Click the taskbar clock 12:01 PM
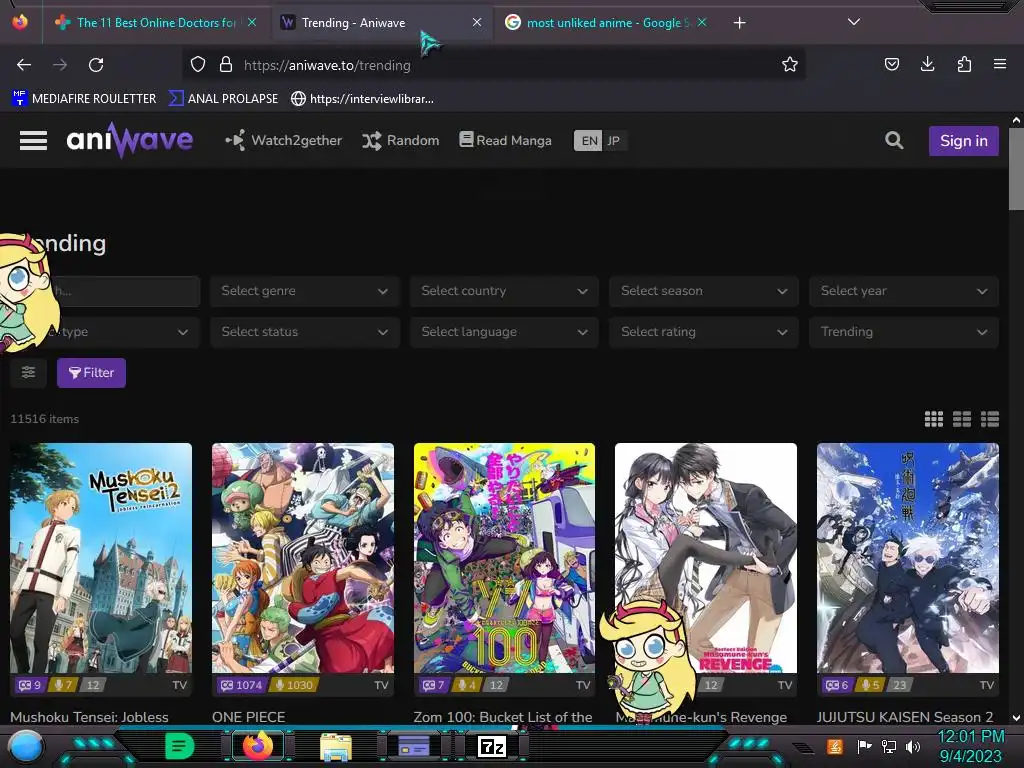The height and width of the screenshot is (768, 1024). click(x=971, y=737)
